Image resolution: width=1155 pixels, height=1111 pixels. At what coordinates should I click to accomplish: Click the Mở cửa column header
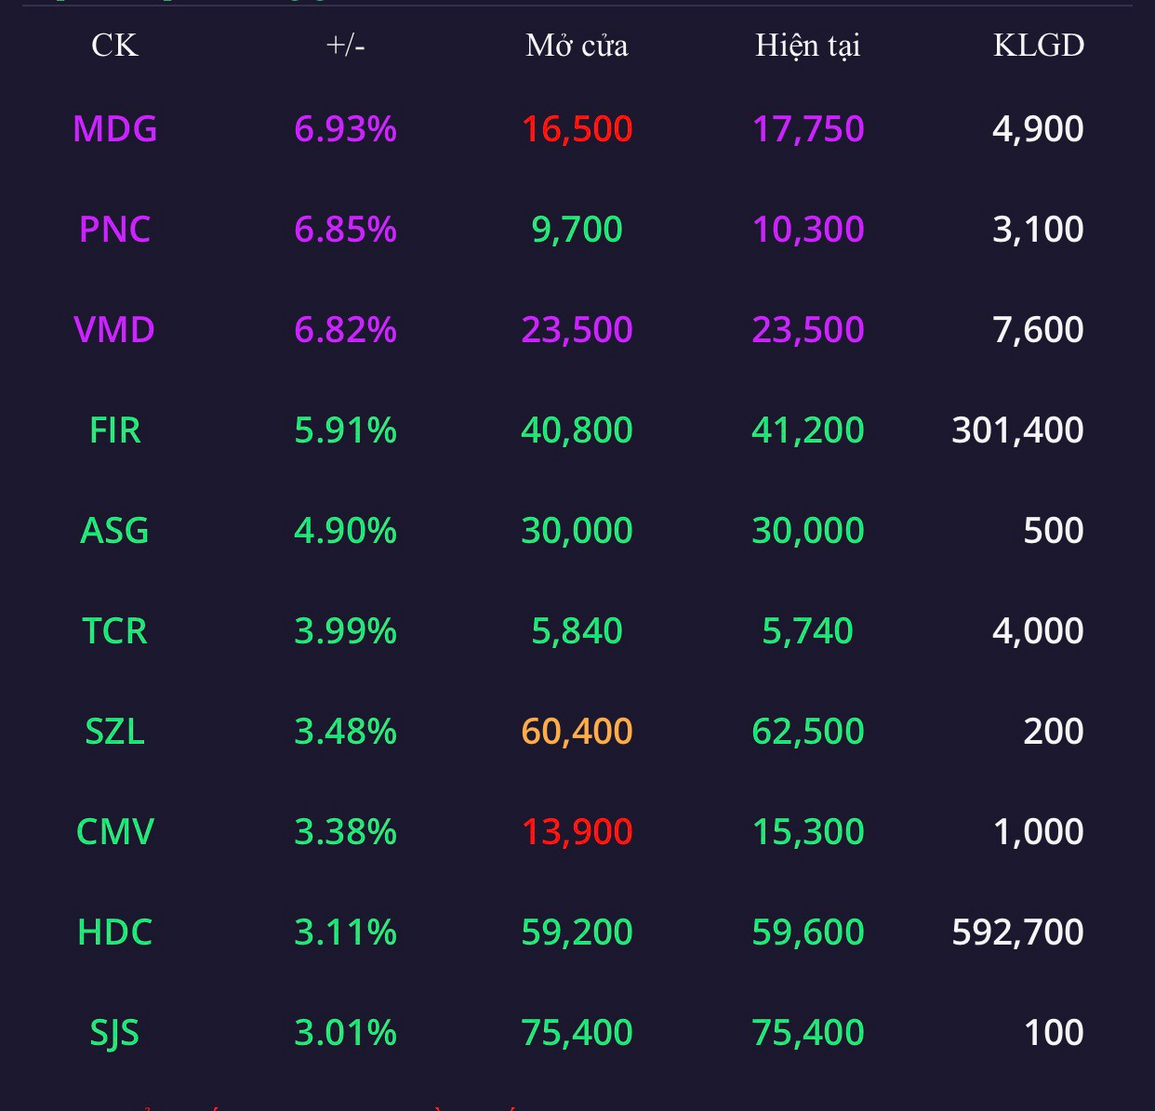coord(577,45)
